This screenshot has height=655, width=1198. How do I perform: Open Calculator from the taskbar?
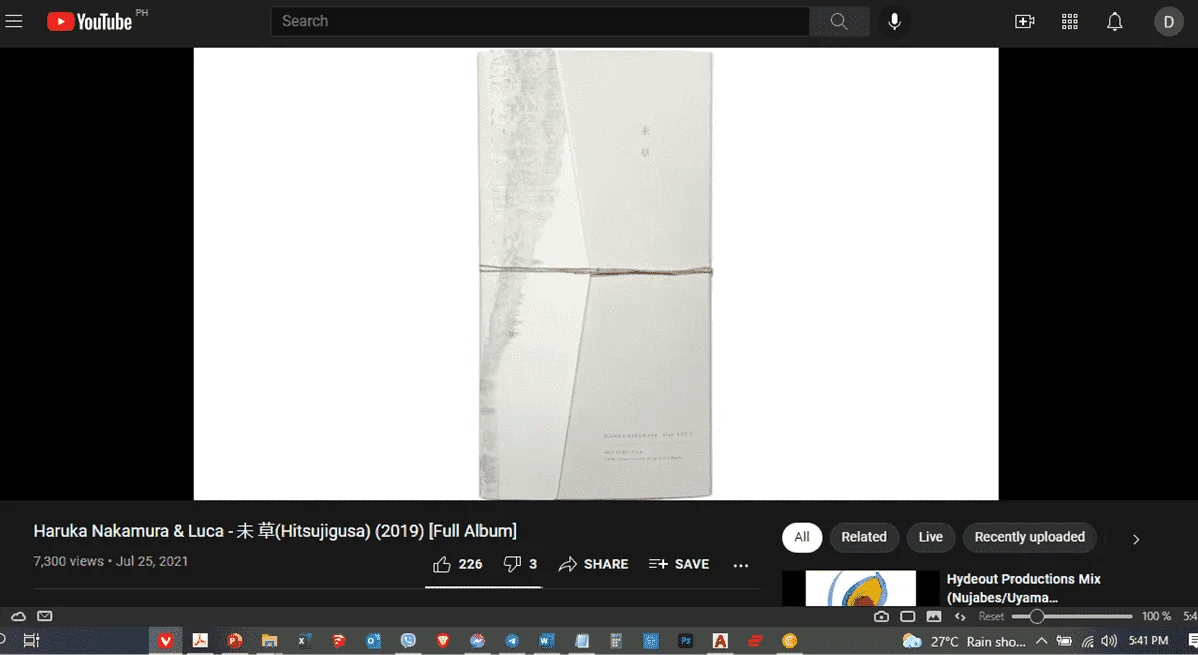click(x=616, y=640)
